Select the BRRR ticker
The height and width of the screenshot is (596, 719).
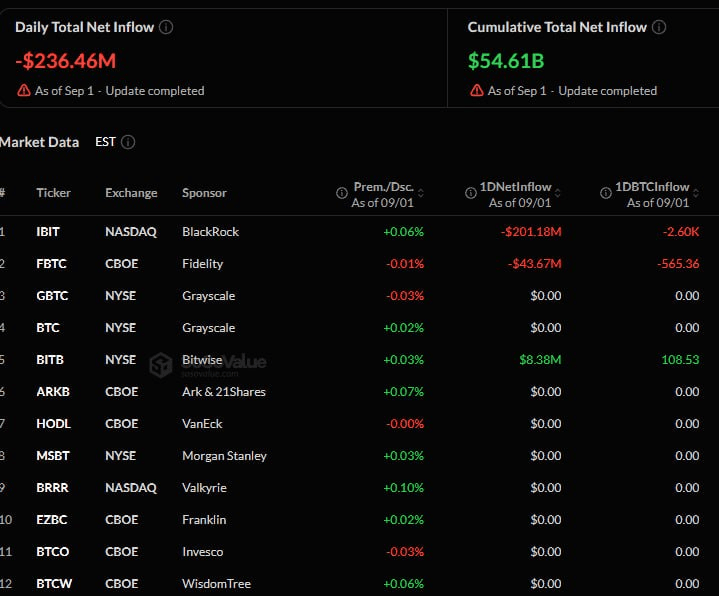pos(52,488)
